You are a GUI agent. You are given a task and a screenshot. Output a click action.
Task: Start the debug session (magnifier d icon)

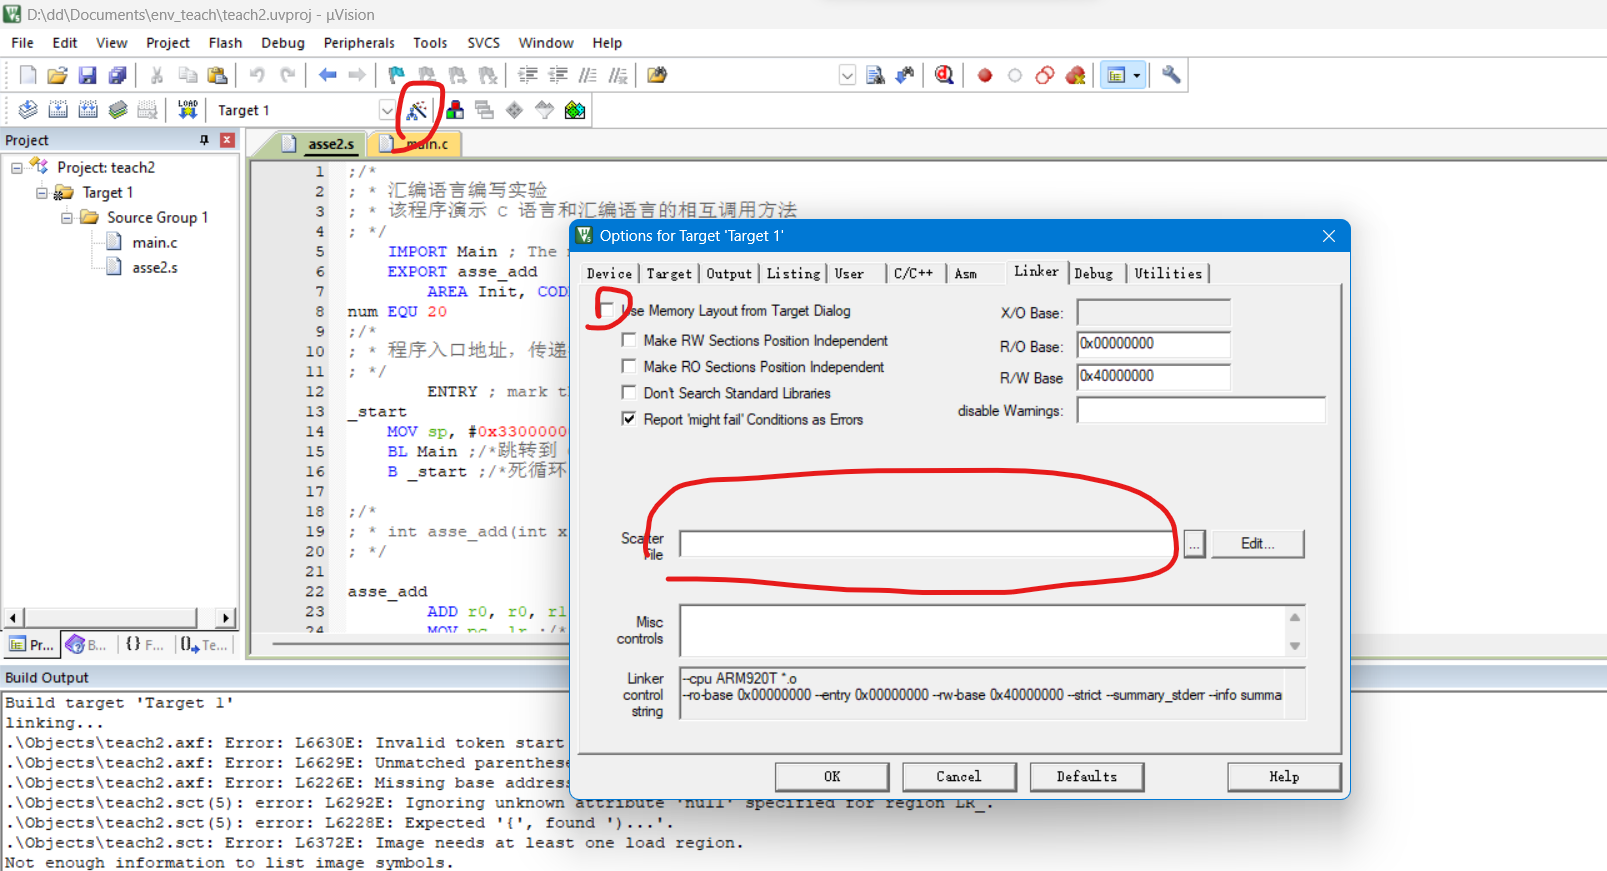pyautogui.click(x=944, y=75)
